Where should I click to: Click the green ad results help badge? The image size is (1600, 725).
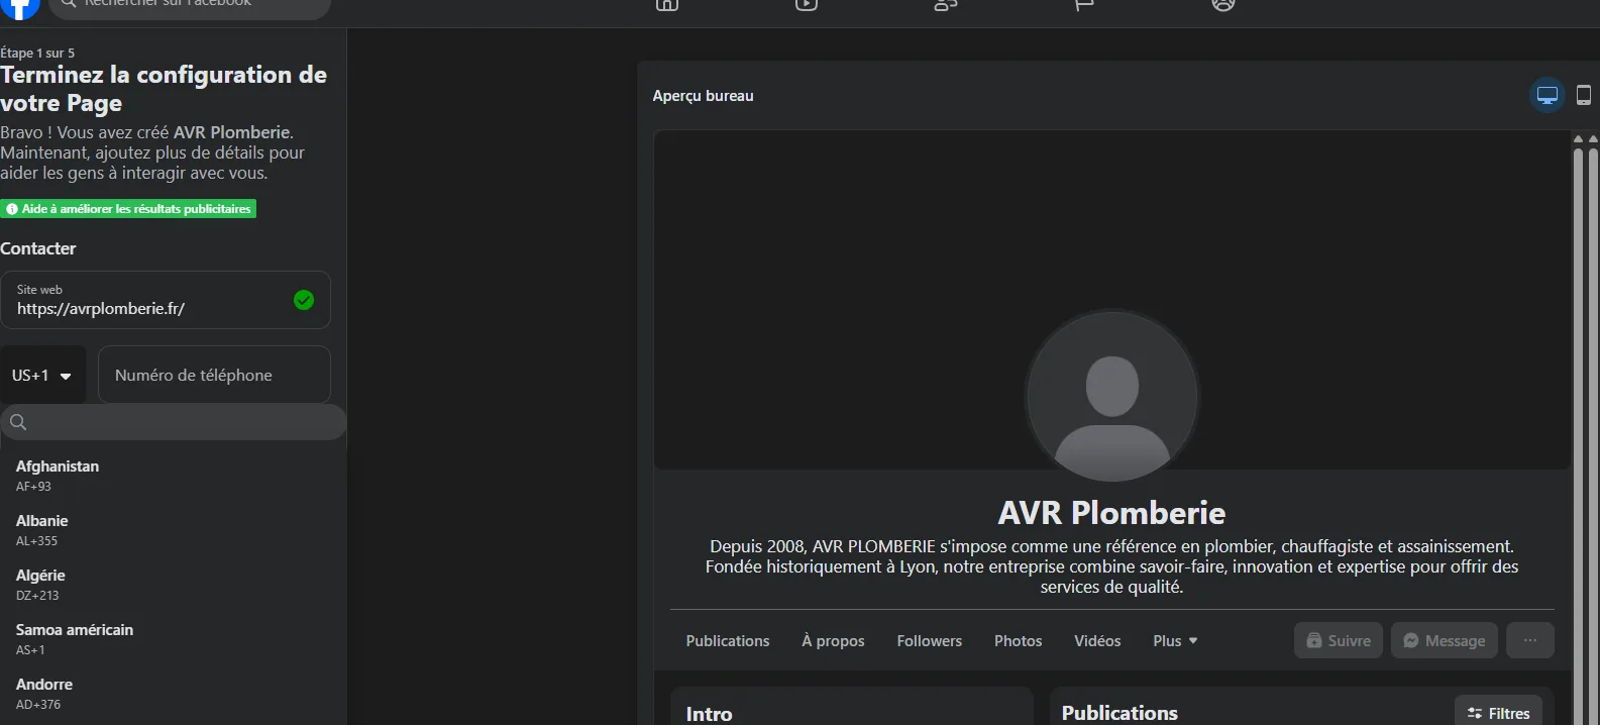pos(128,209)
